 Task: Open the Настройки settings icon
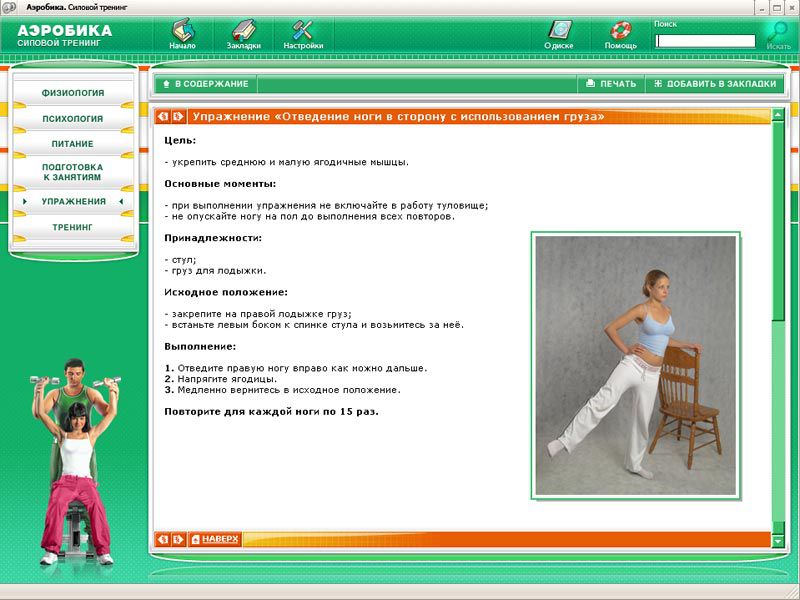pyautogui.click(x=303, y=30)
